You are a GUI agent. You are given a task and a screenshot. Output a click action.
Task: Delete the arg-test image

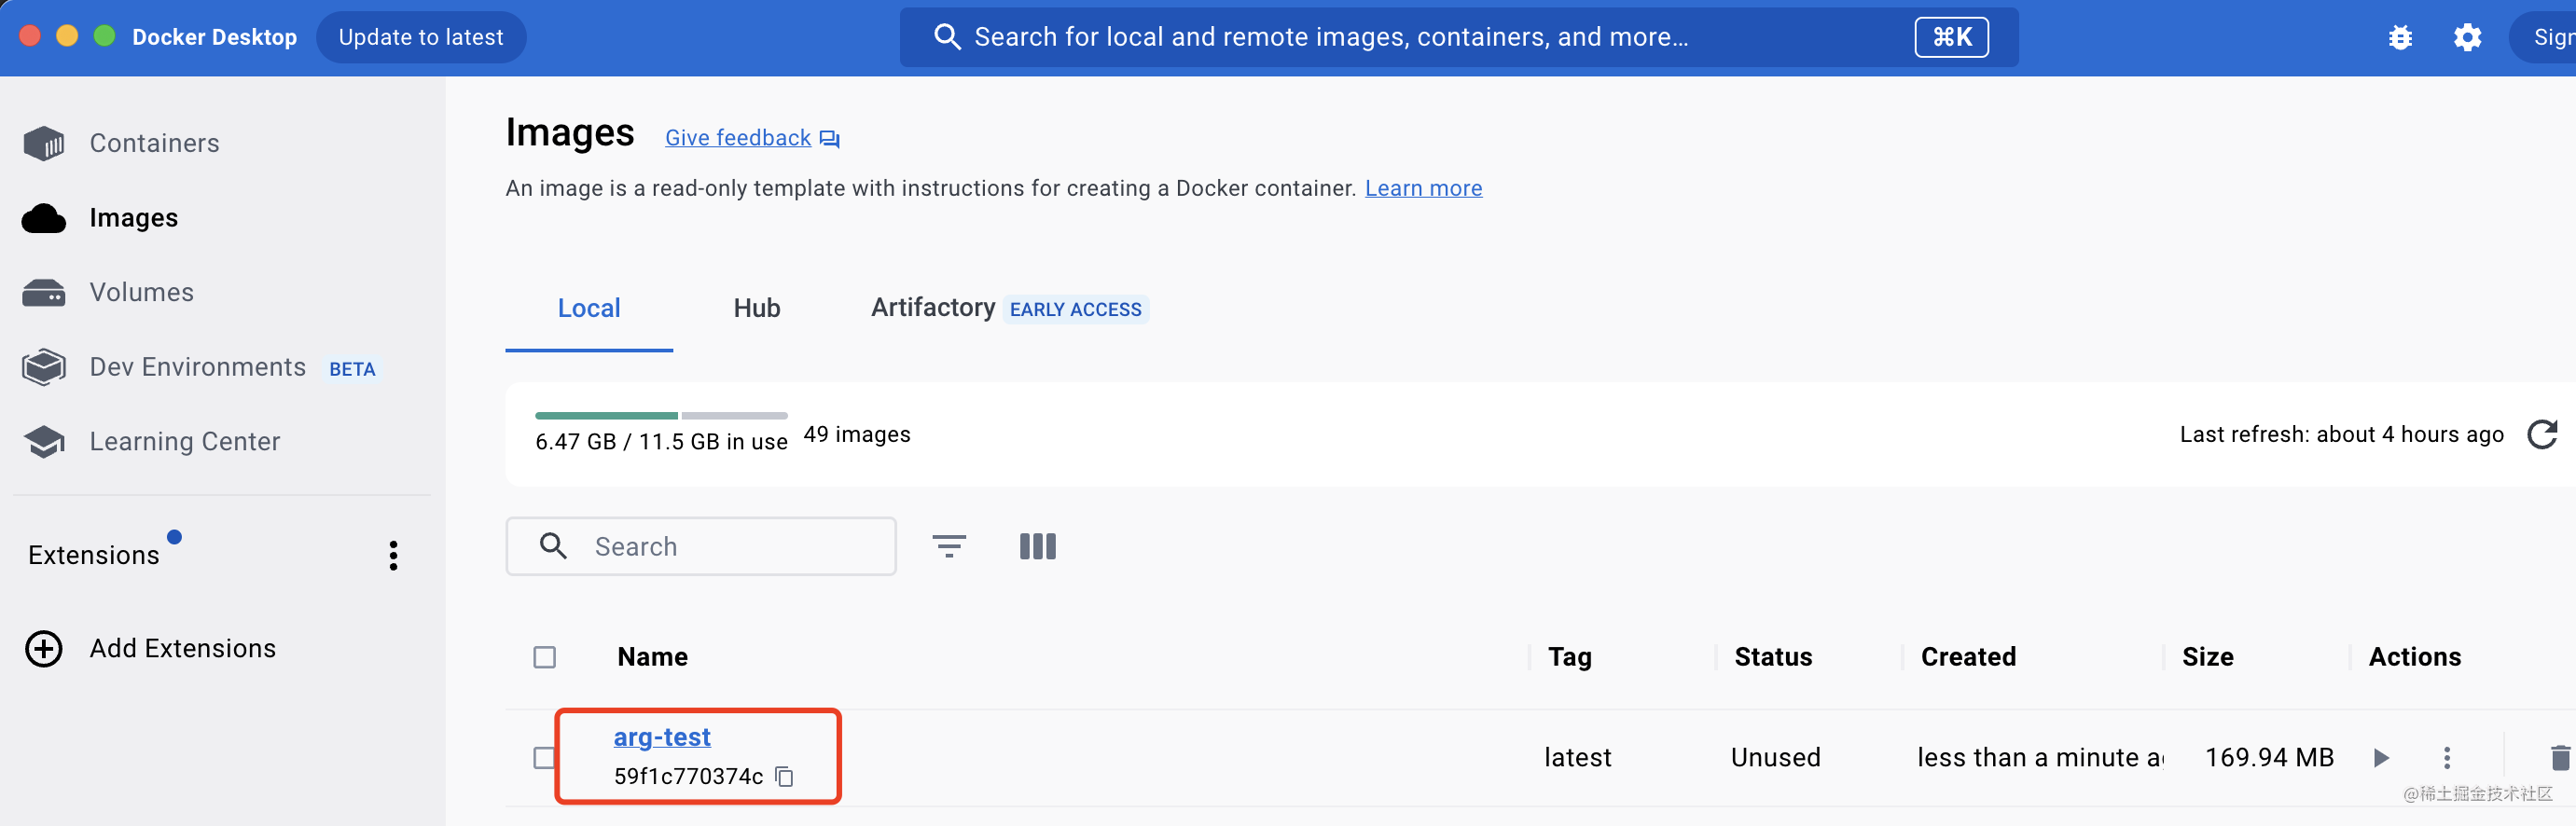(2559, 758)
